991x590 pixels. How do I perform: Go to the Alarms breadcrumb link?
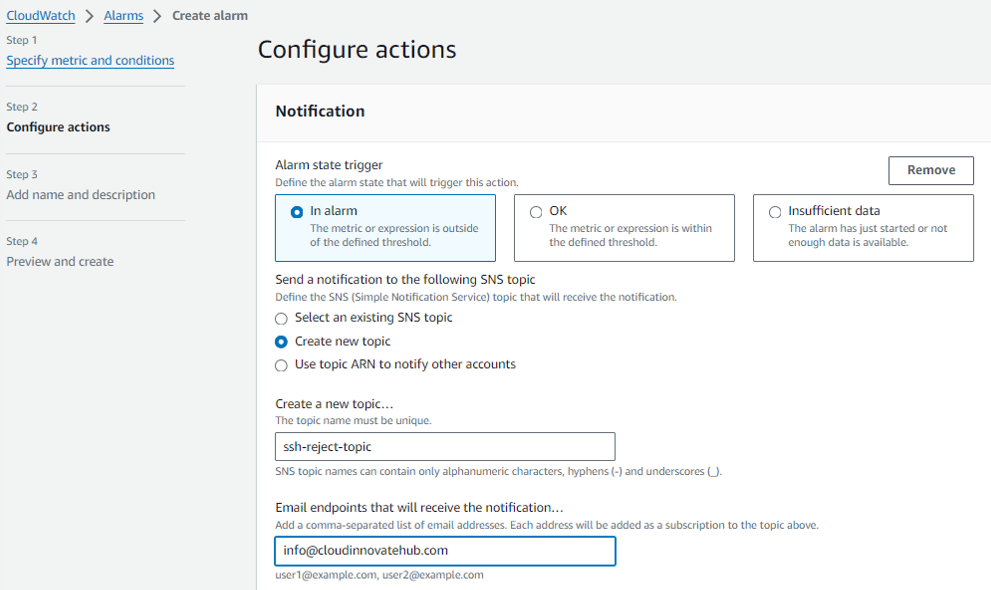(123, 16)
